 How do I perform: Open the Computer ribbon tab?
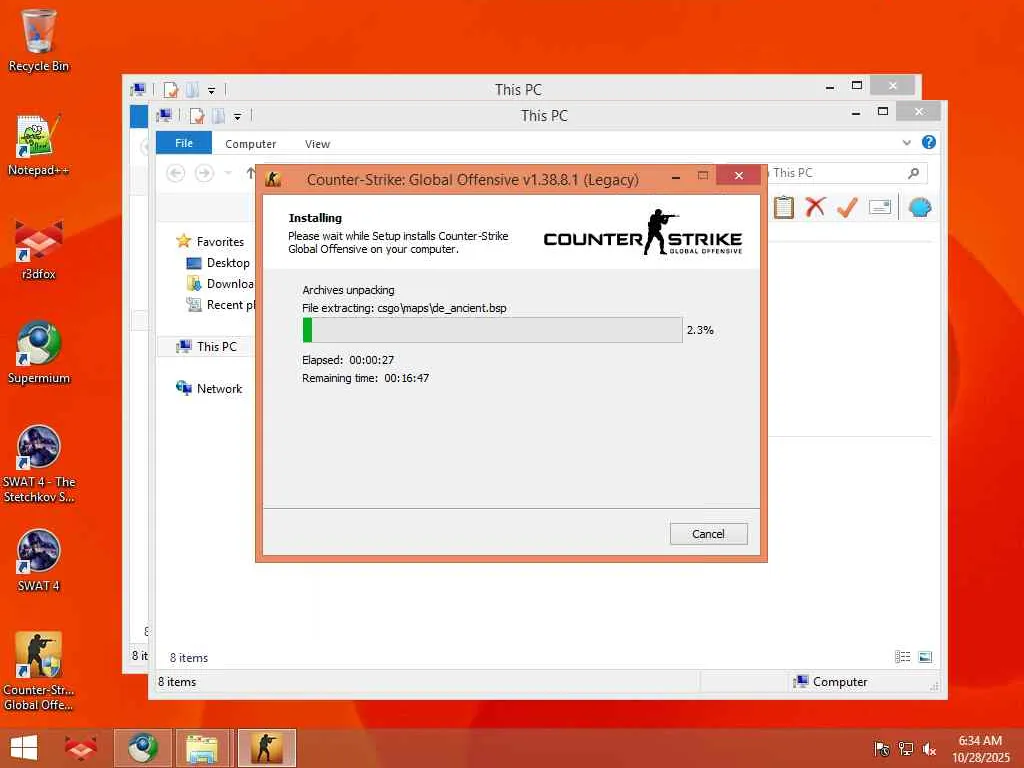click(250, 144)
